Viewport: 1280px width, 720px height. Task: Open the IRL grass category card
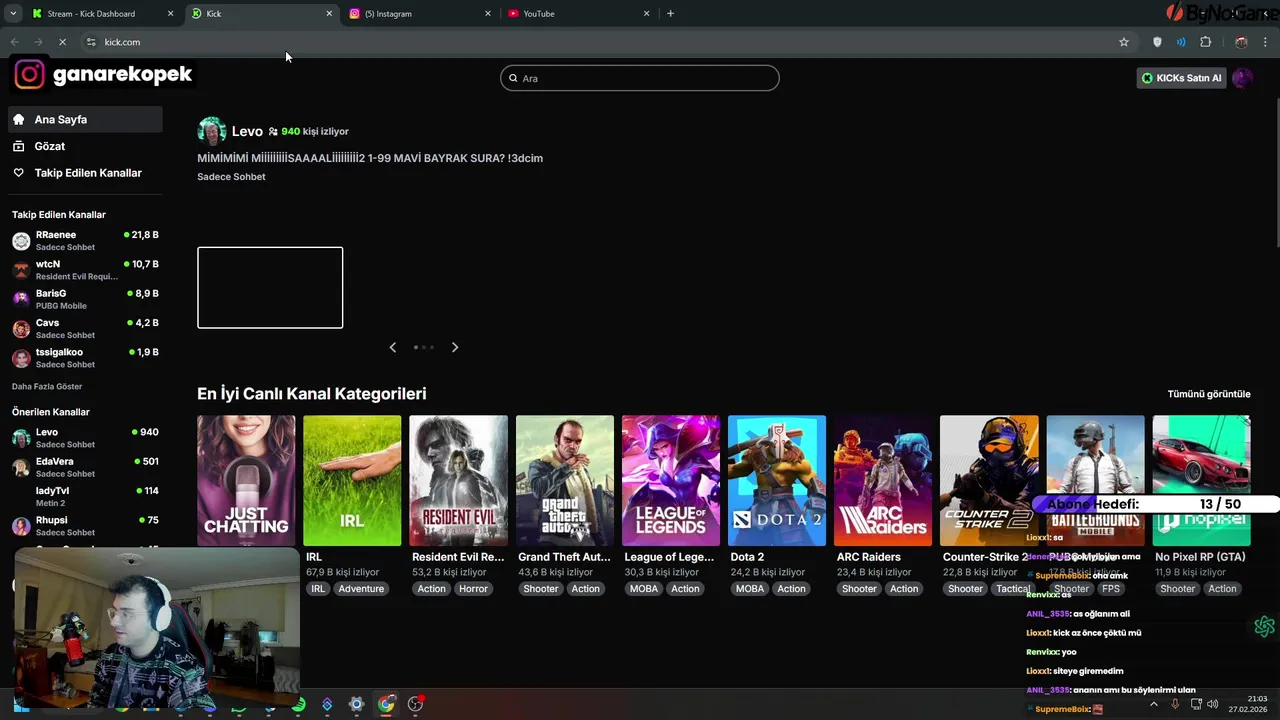[352, 480]
